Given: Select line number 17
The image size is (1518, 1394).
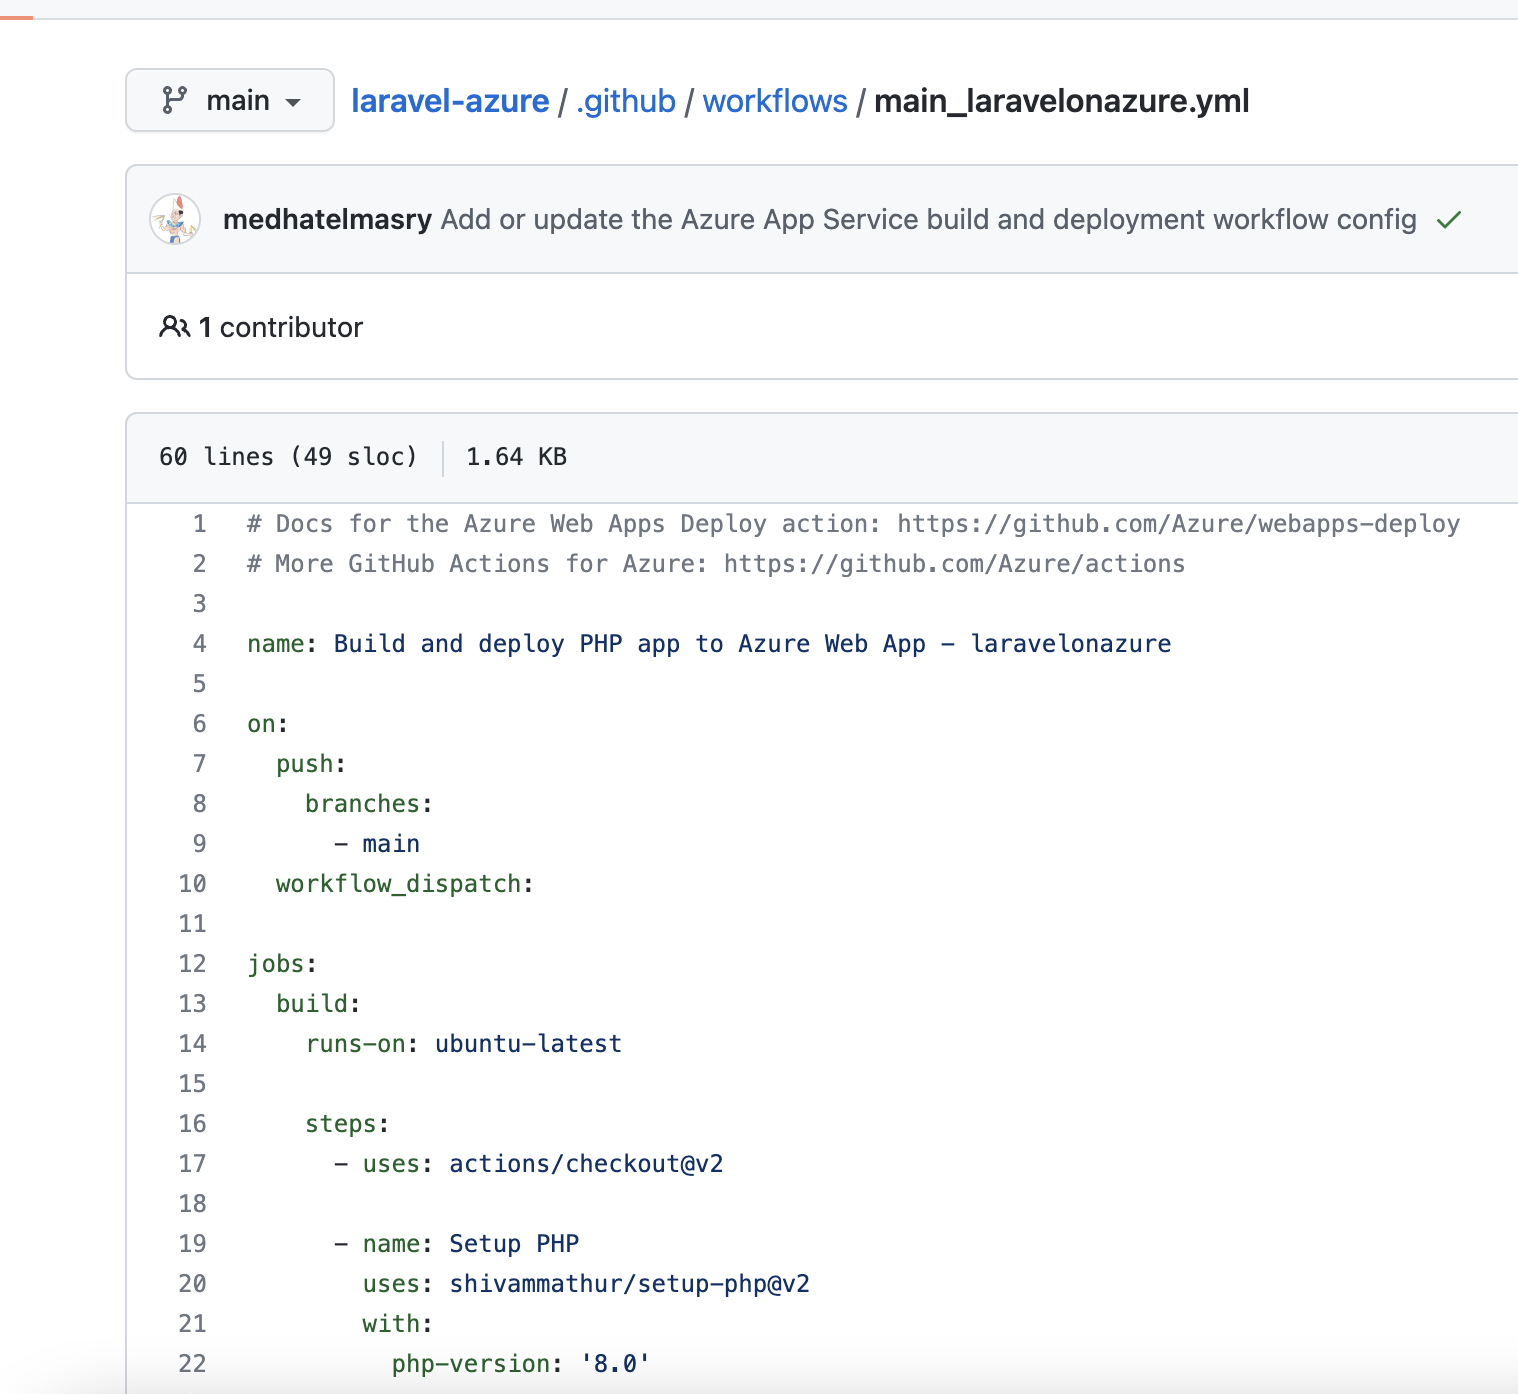Looking at the screenshot, I should point(193,1164).
